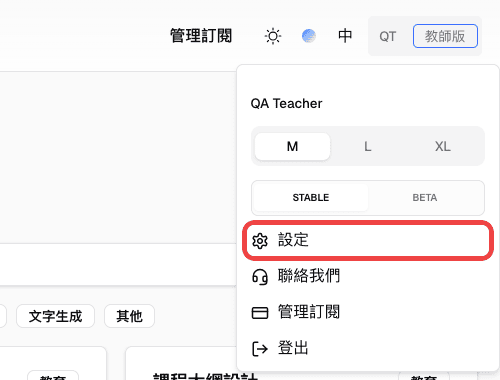The height and width of the screenshot is (380, 500).
Task: Switch language via the 中 button
Action: tap(345, 36)
